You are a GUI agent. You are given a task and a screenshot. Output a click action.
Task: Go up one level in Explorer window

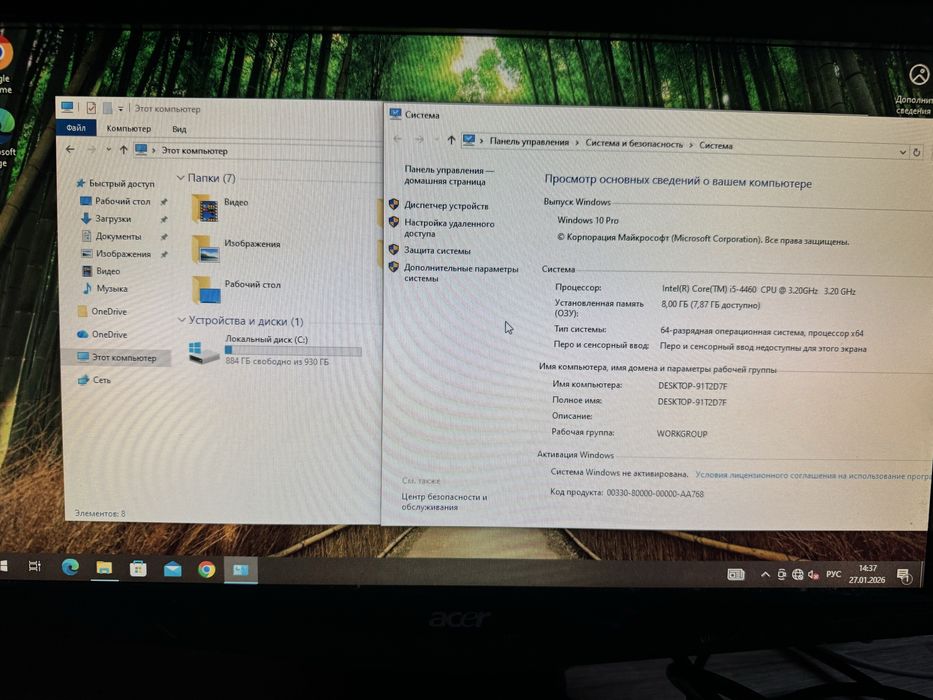click(x=123, y=150)
